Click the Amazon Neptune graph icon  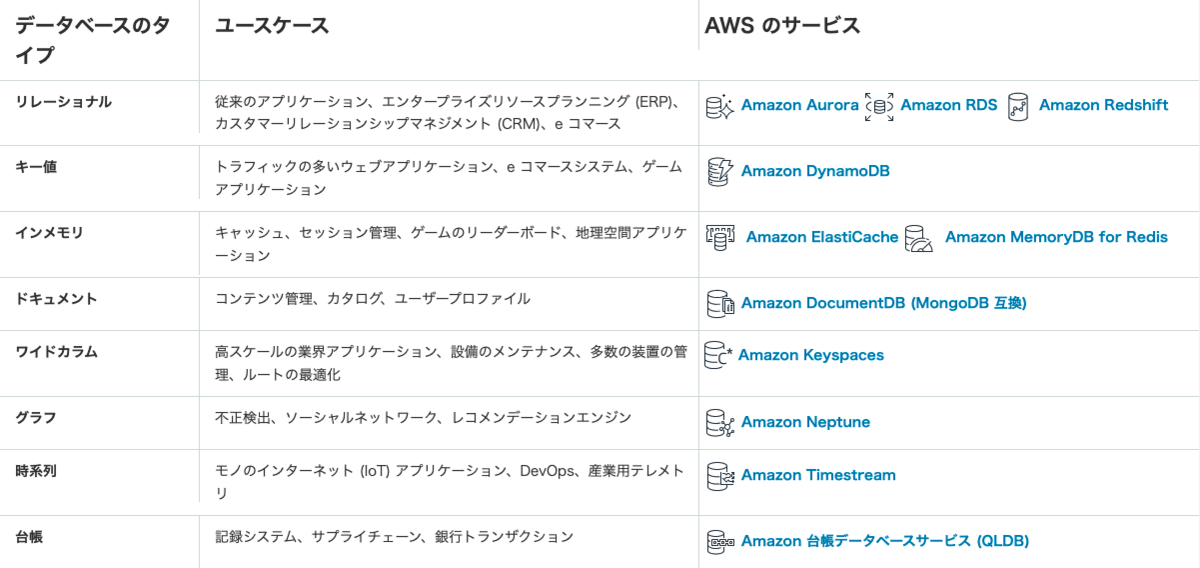720,422
